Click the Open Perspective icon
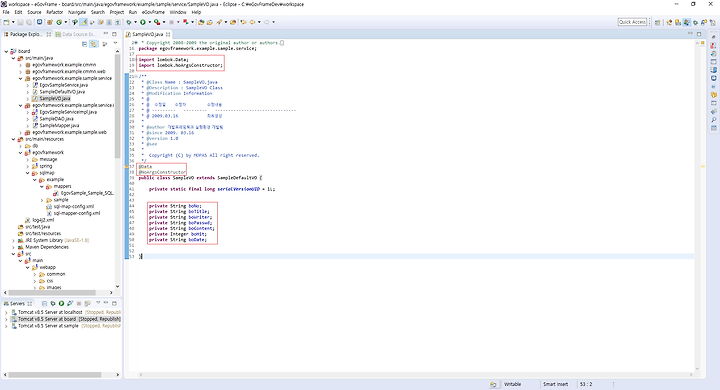The height and width of the screenshot is (390, 720). coord(657,22)
